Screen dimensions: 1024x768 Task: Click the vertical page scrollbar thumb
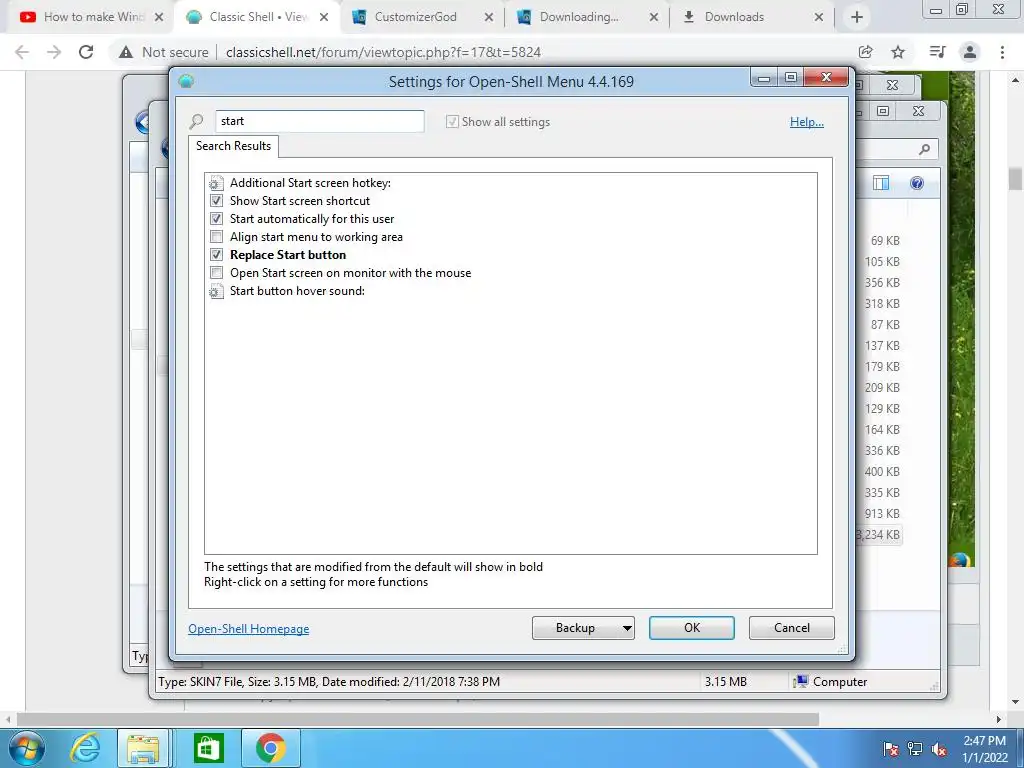coord(1015,179)
